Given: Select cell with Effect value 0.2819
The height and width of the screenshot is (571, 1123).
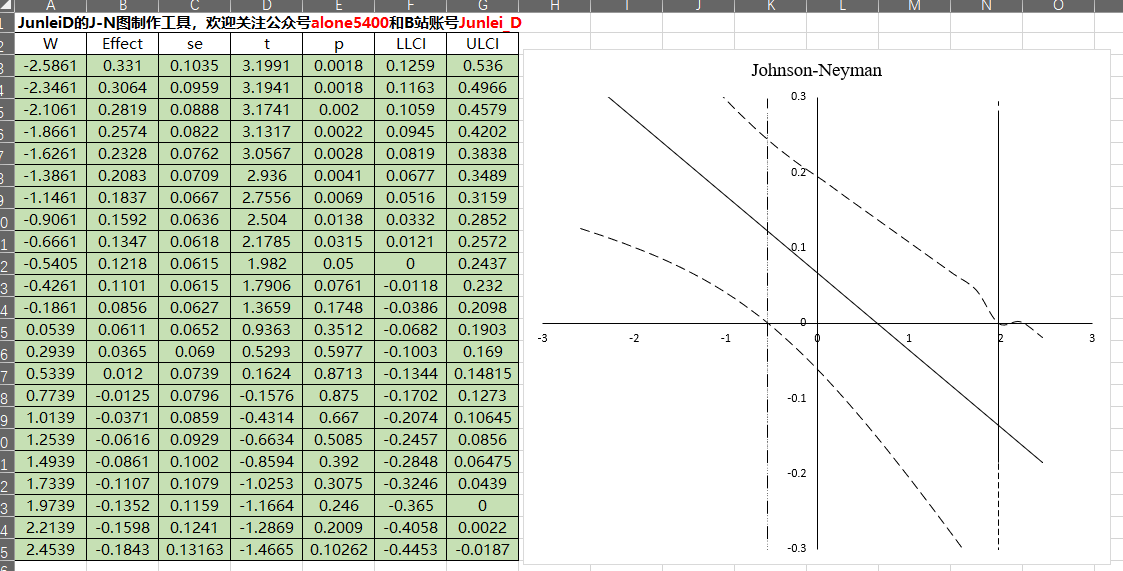Looking at the screenshot, I should coord(122,110).
